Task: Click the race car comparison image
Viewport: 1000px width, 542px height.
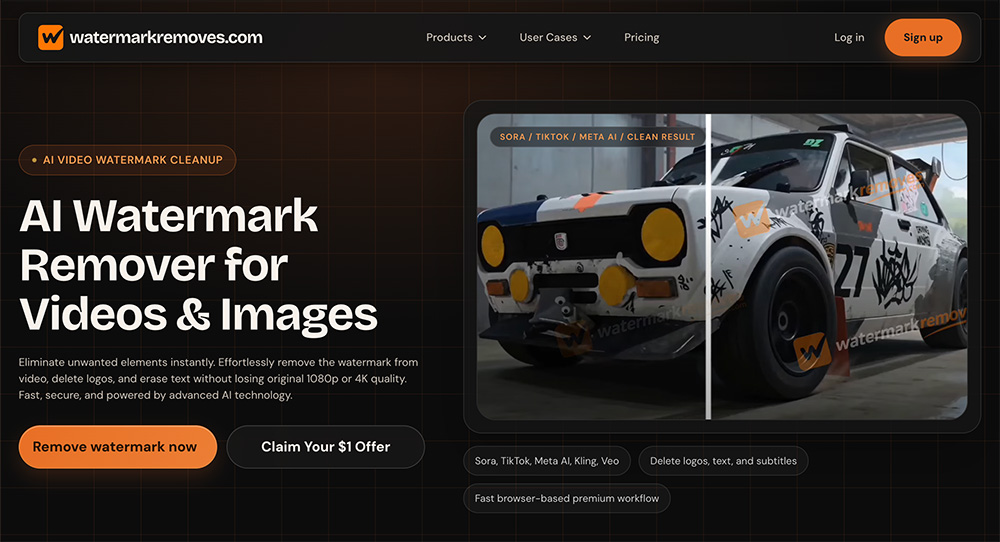Action: [x=722, y=267]
